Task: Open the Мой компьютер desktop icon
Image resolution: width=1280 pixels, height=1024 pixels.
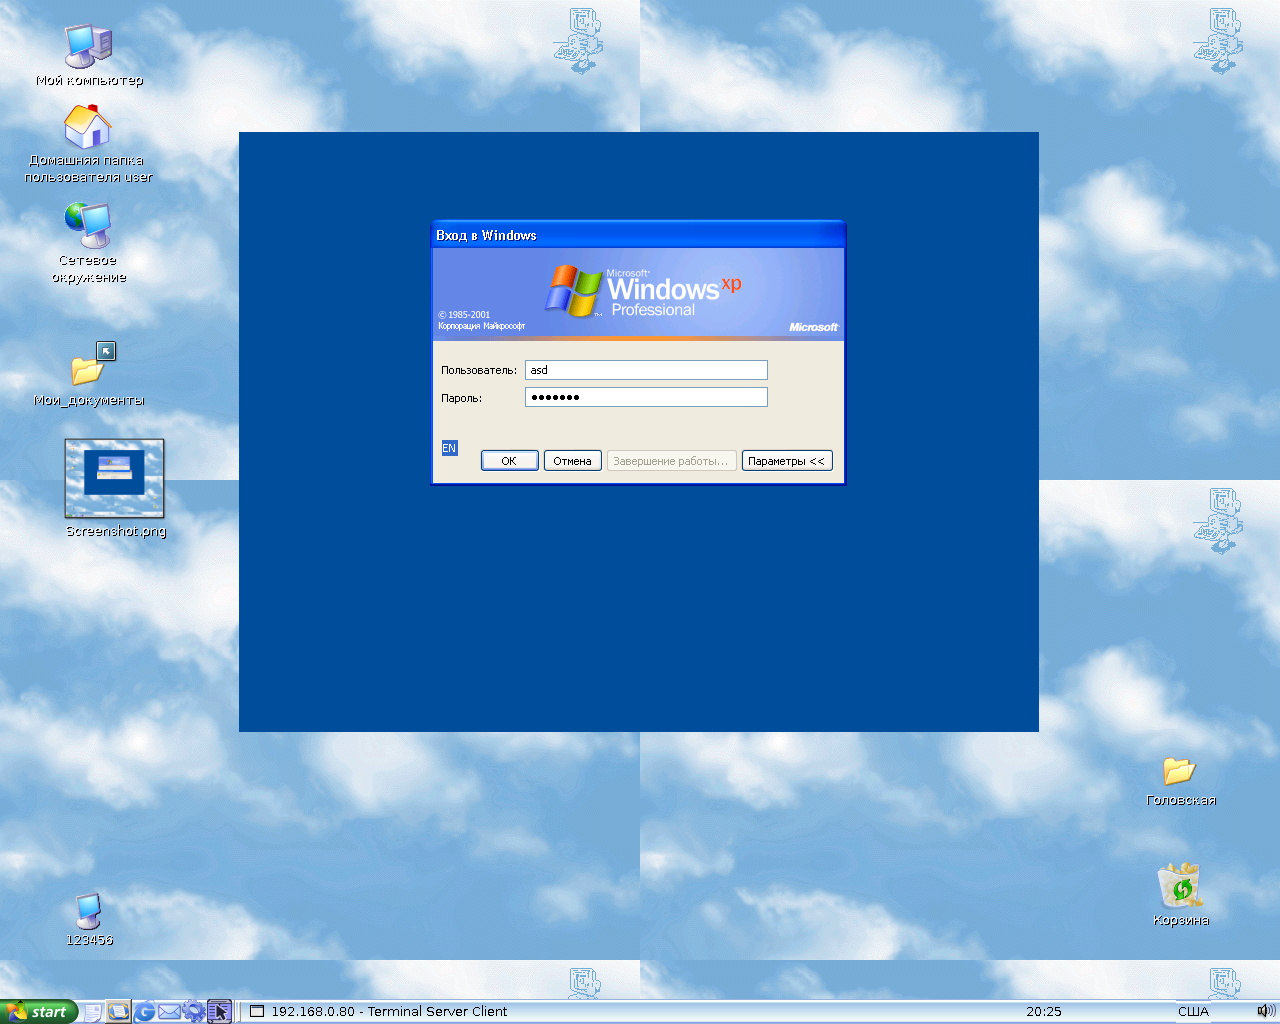Action: (88, 47)
